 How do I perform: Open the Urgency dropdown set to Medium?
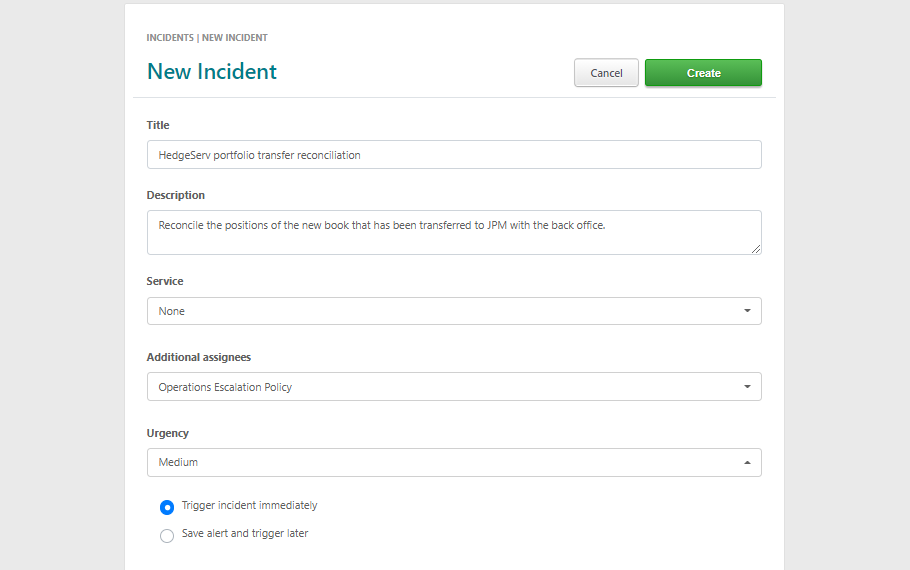454,462
